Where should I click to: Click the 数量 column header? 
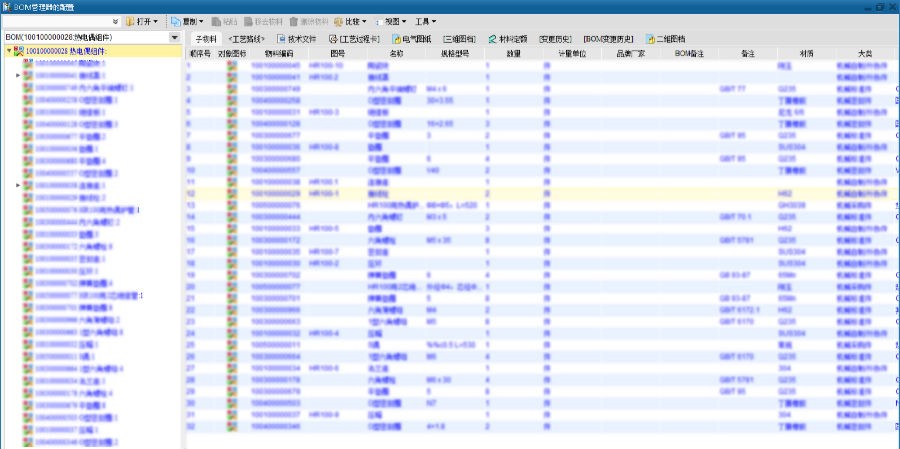point(512,52)
